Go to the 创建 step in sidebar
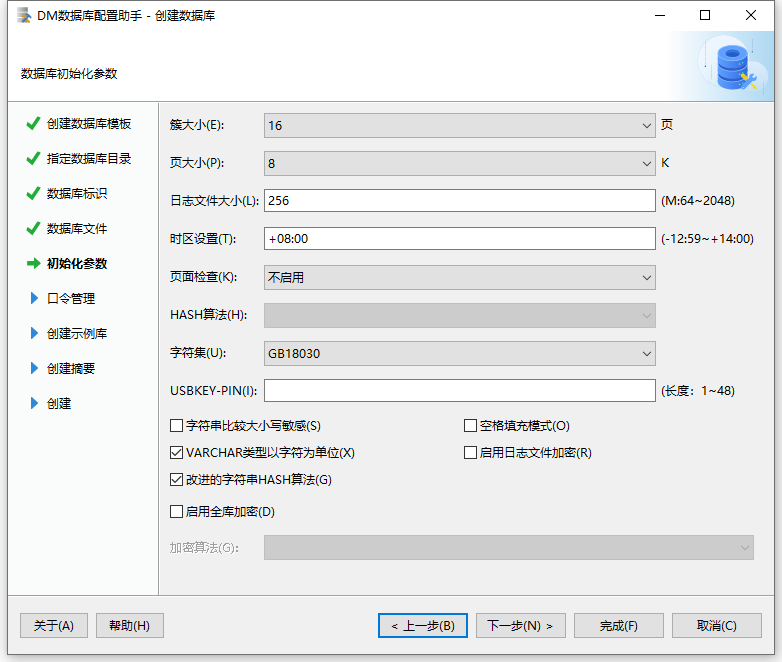 (59, 404)
